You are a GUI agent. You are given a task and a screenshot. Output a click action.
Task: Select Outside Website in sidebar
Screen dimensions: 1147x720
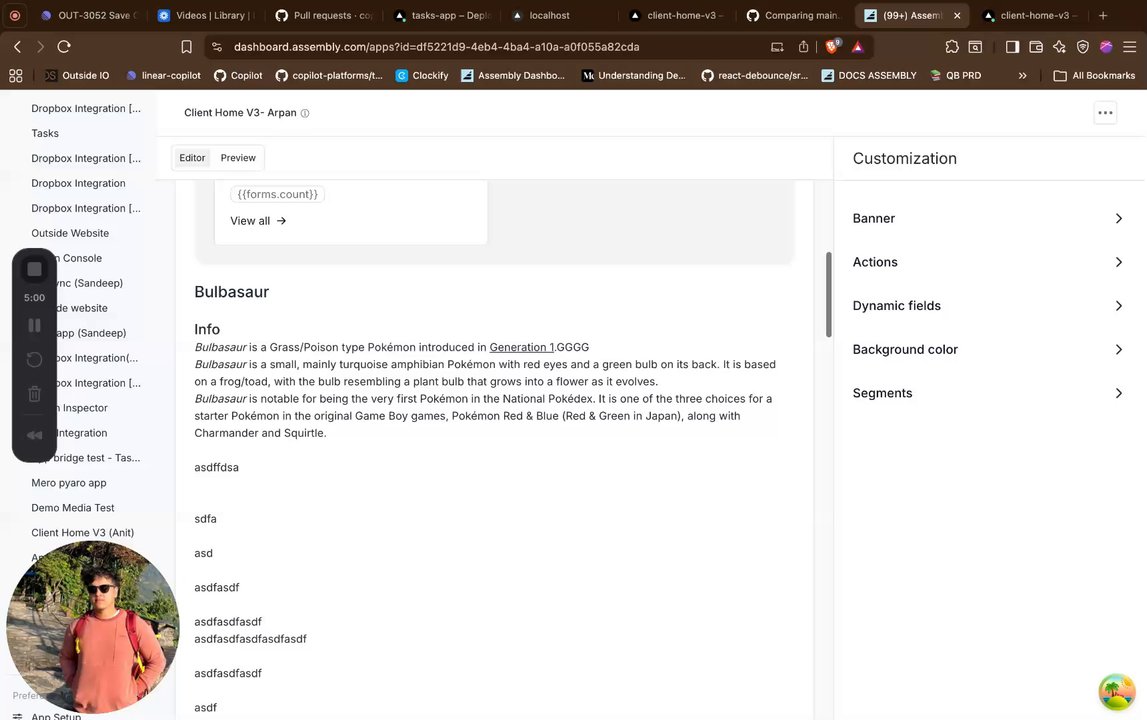[69, 233]
